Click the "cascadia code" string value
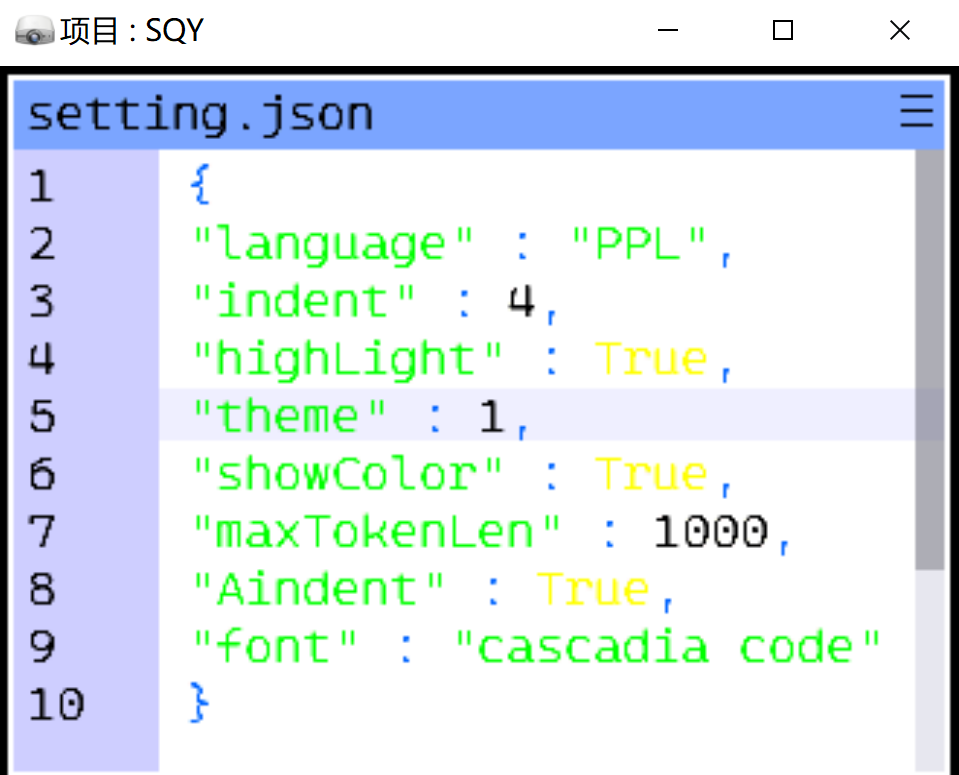The image size is (959, 775). [x=667, y=647]
